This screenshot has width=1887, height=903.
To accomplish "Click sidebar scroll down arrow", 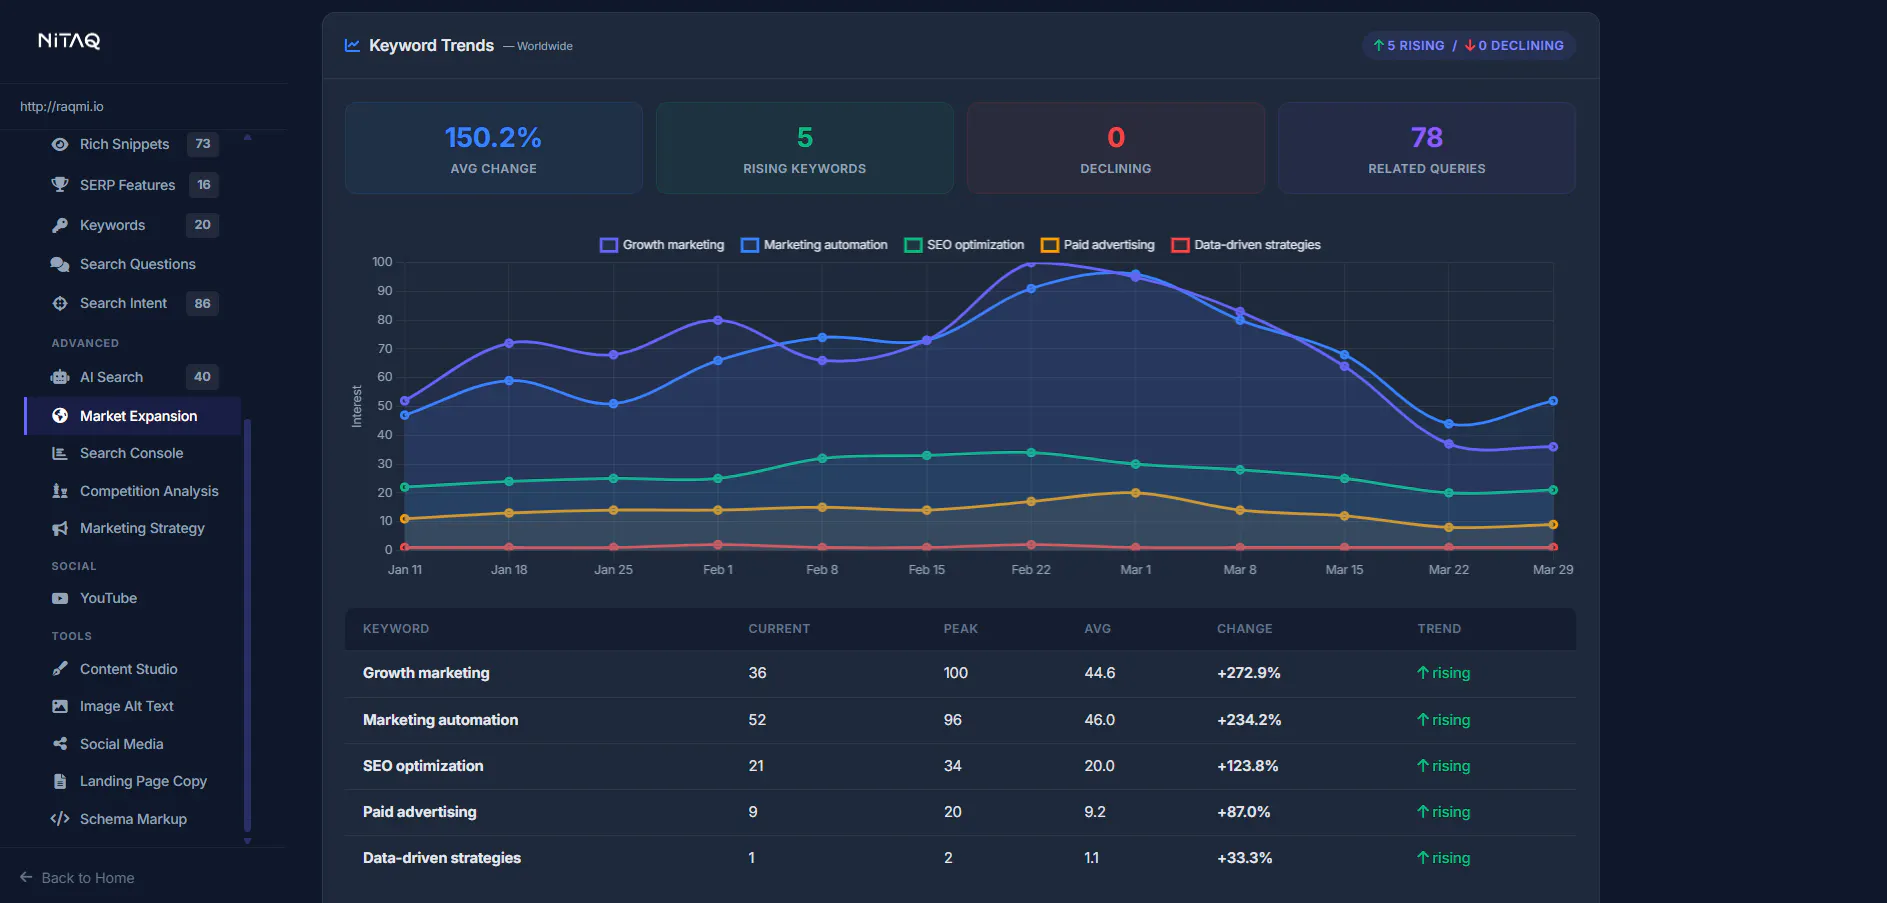I will pos(247,841).
